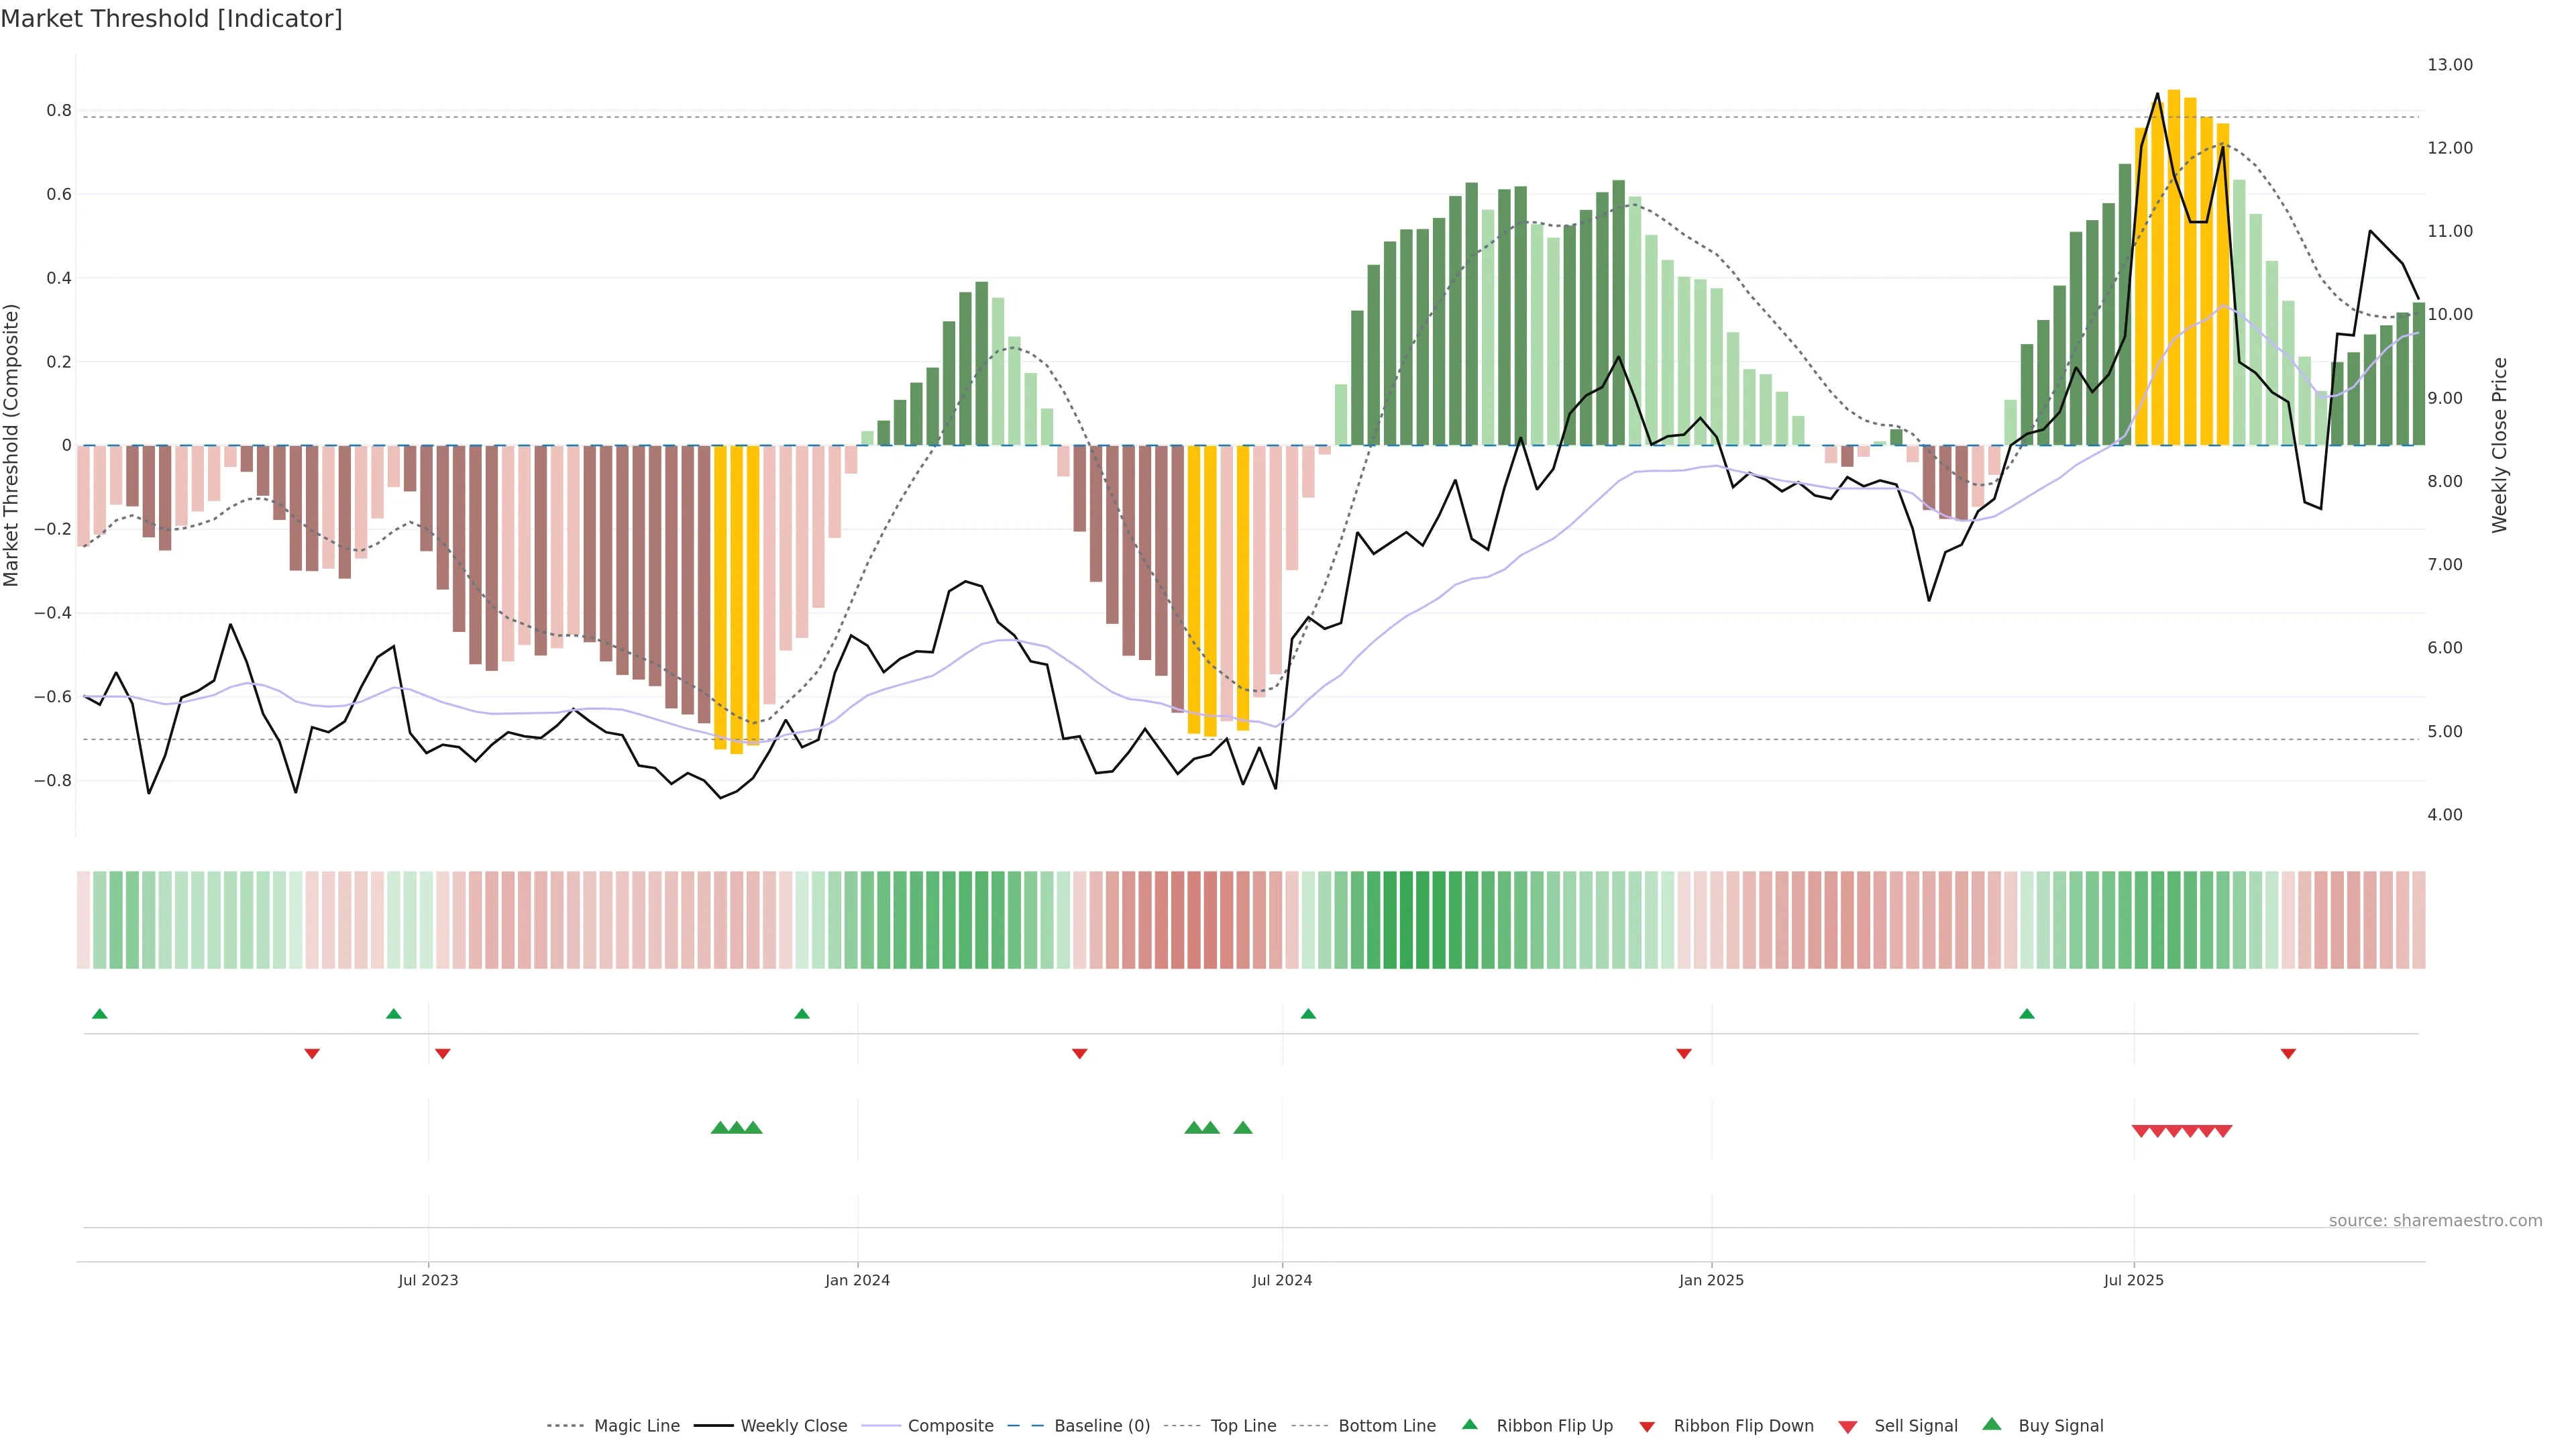Click the Bottom Line legend label
The width and height of the screenshot is (2576, 1449).
(x=1387, y=1426)
